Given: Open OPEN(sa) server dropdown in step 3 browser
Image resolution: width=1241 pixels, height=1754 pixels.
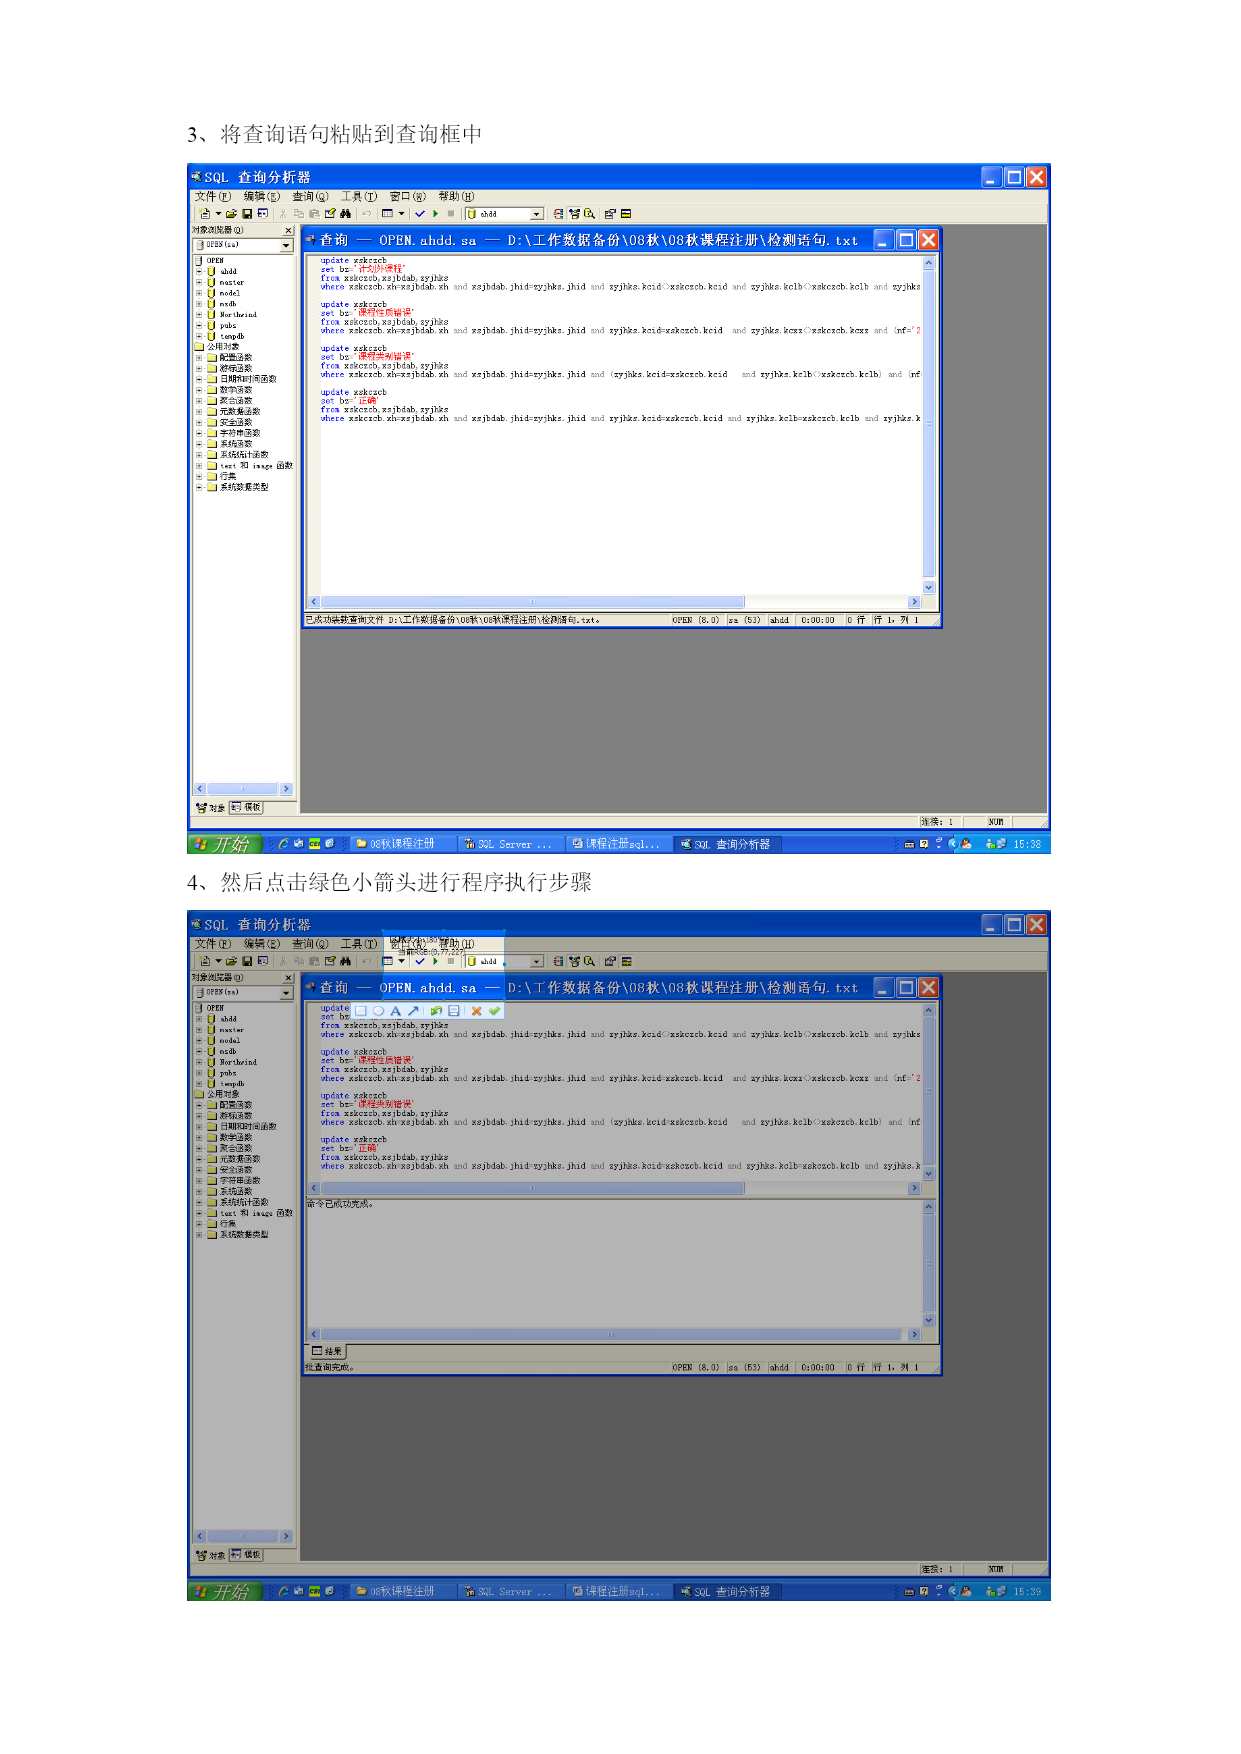Looking at the screenshot, I should [286, 245].
